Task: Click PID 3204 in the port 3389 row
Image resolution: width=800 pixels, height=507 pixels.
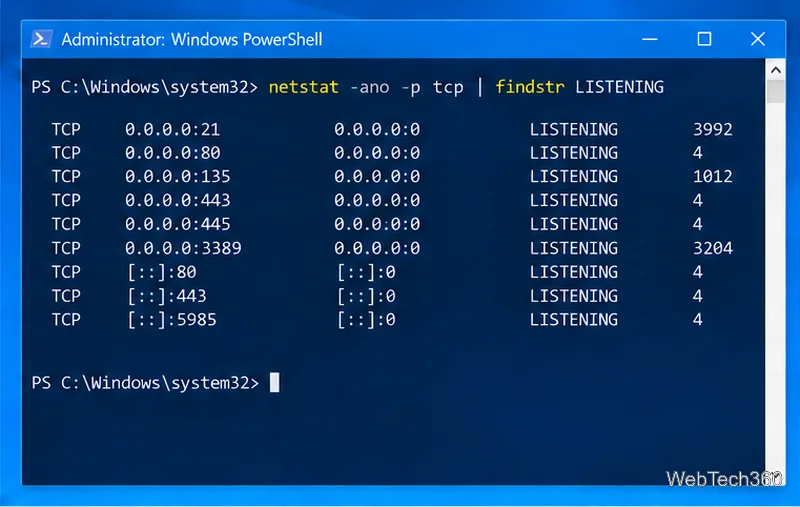Action: pos(713,248)
